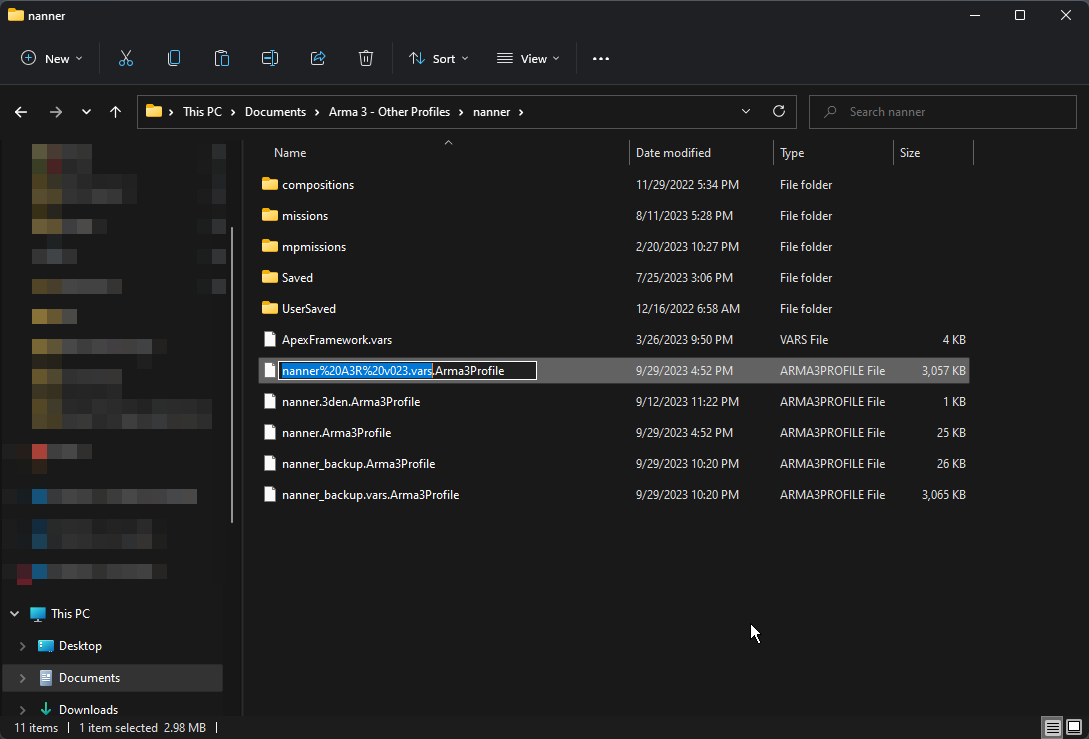
Task: Sort files by Date modified column
Action: pos(673,153)
